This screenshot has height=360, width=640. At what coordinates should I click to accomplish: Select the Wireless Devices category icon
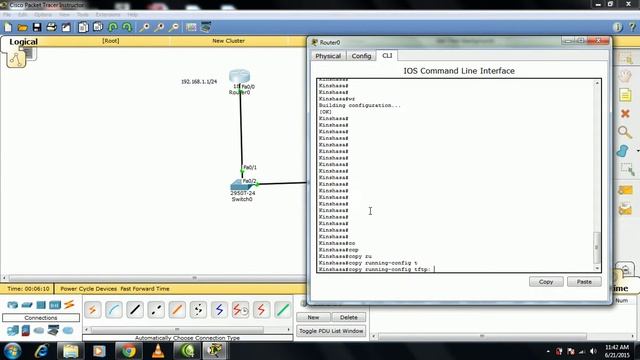[x=55, y=305]
